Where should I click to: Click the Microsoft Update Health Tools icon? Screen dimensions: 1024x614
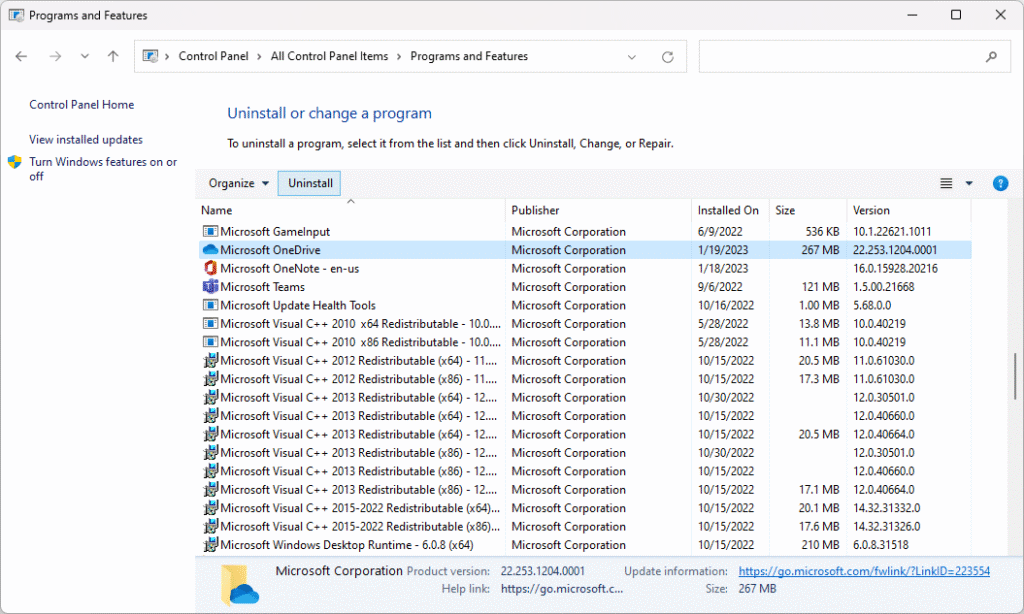[x=210, y=305]
